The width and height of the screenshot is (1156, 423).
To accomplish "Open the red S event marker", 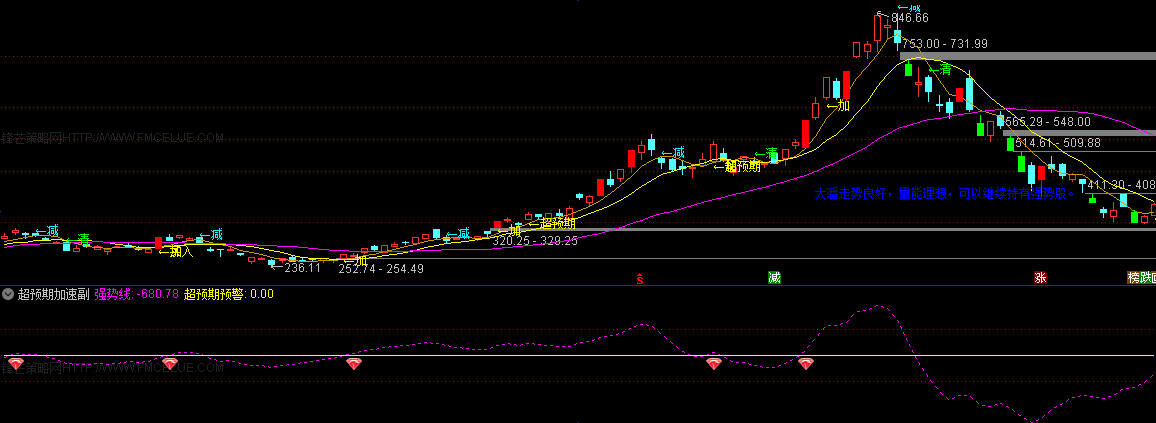I will pyautogui.click(x=640, y=278).
